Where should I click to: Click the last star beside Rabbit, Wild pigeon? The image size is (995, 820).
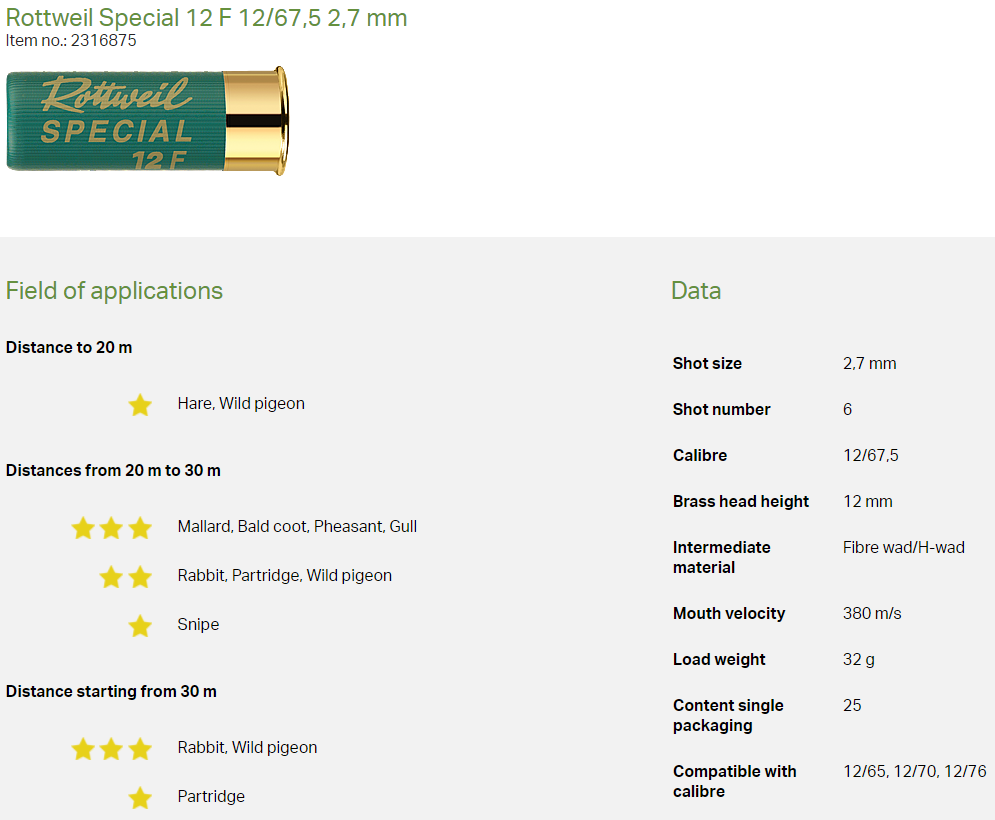140,749
